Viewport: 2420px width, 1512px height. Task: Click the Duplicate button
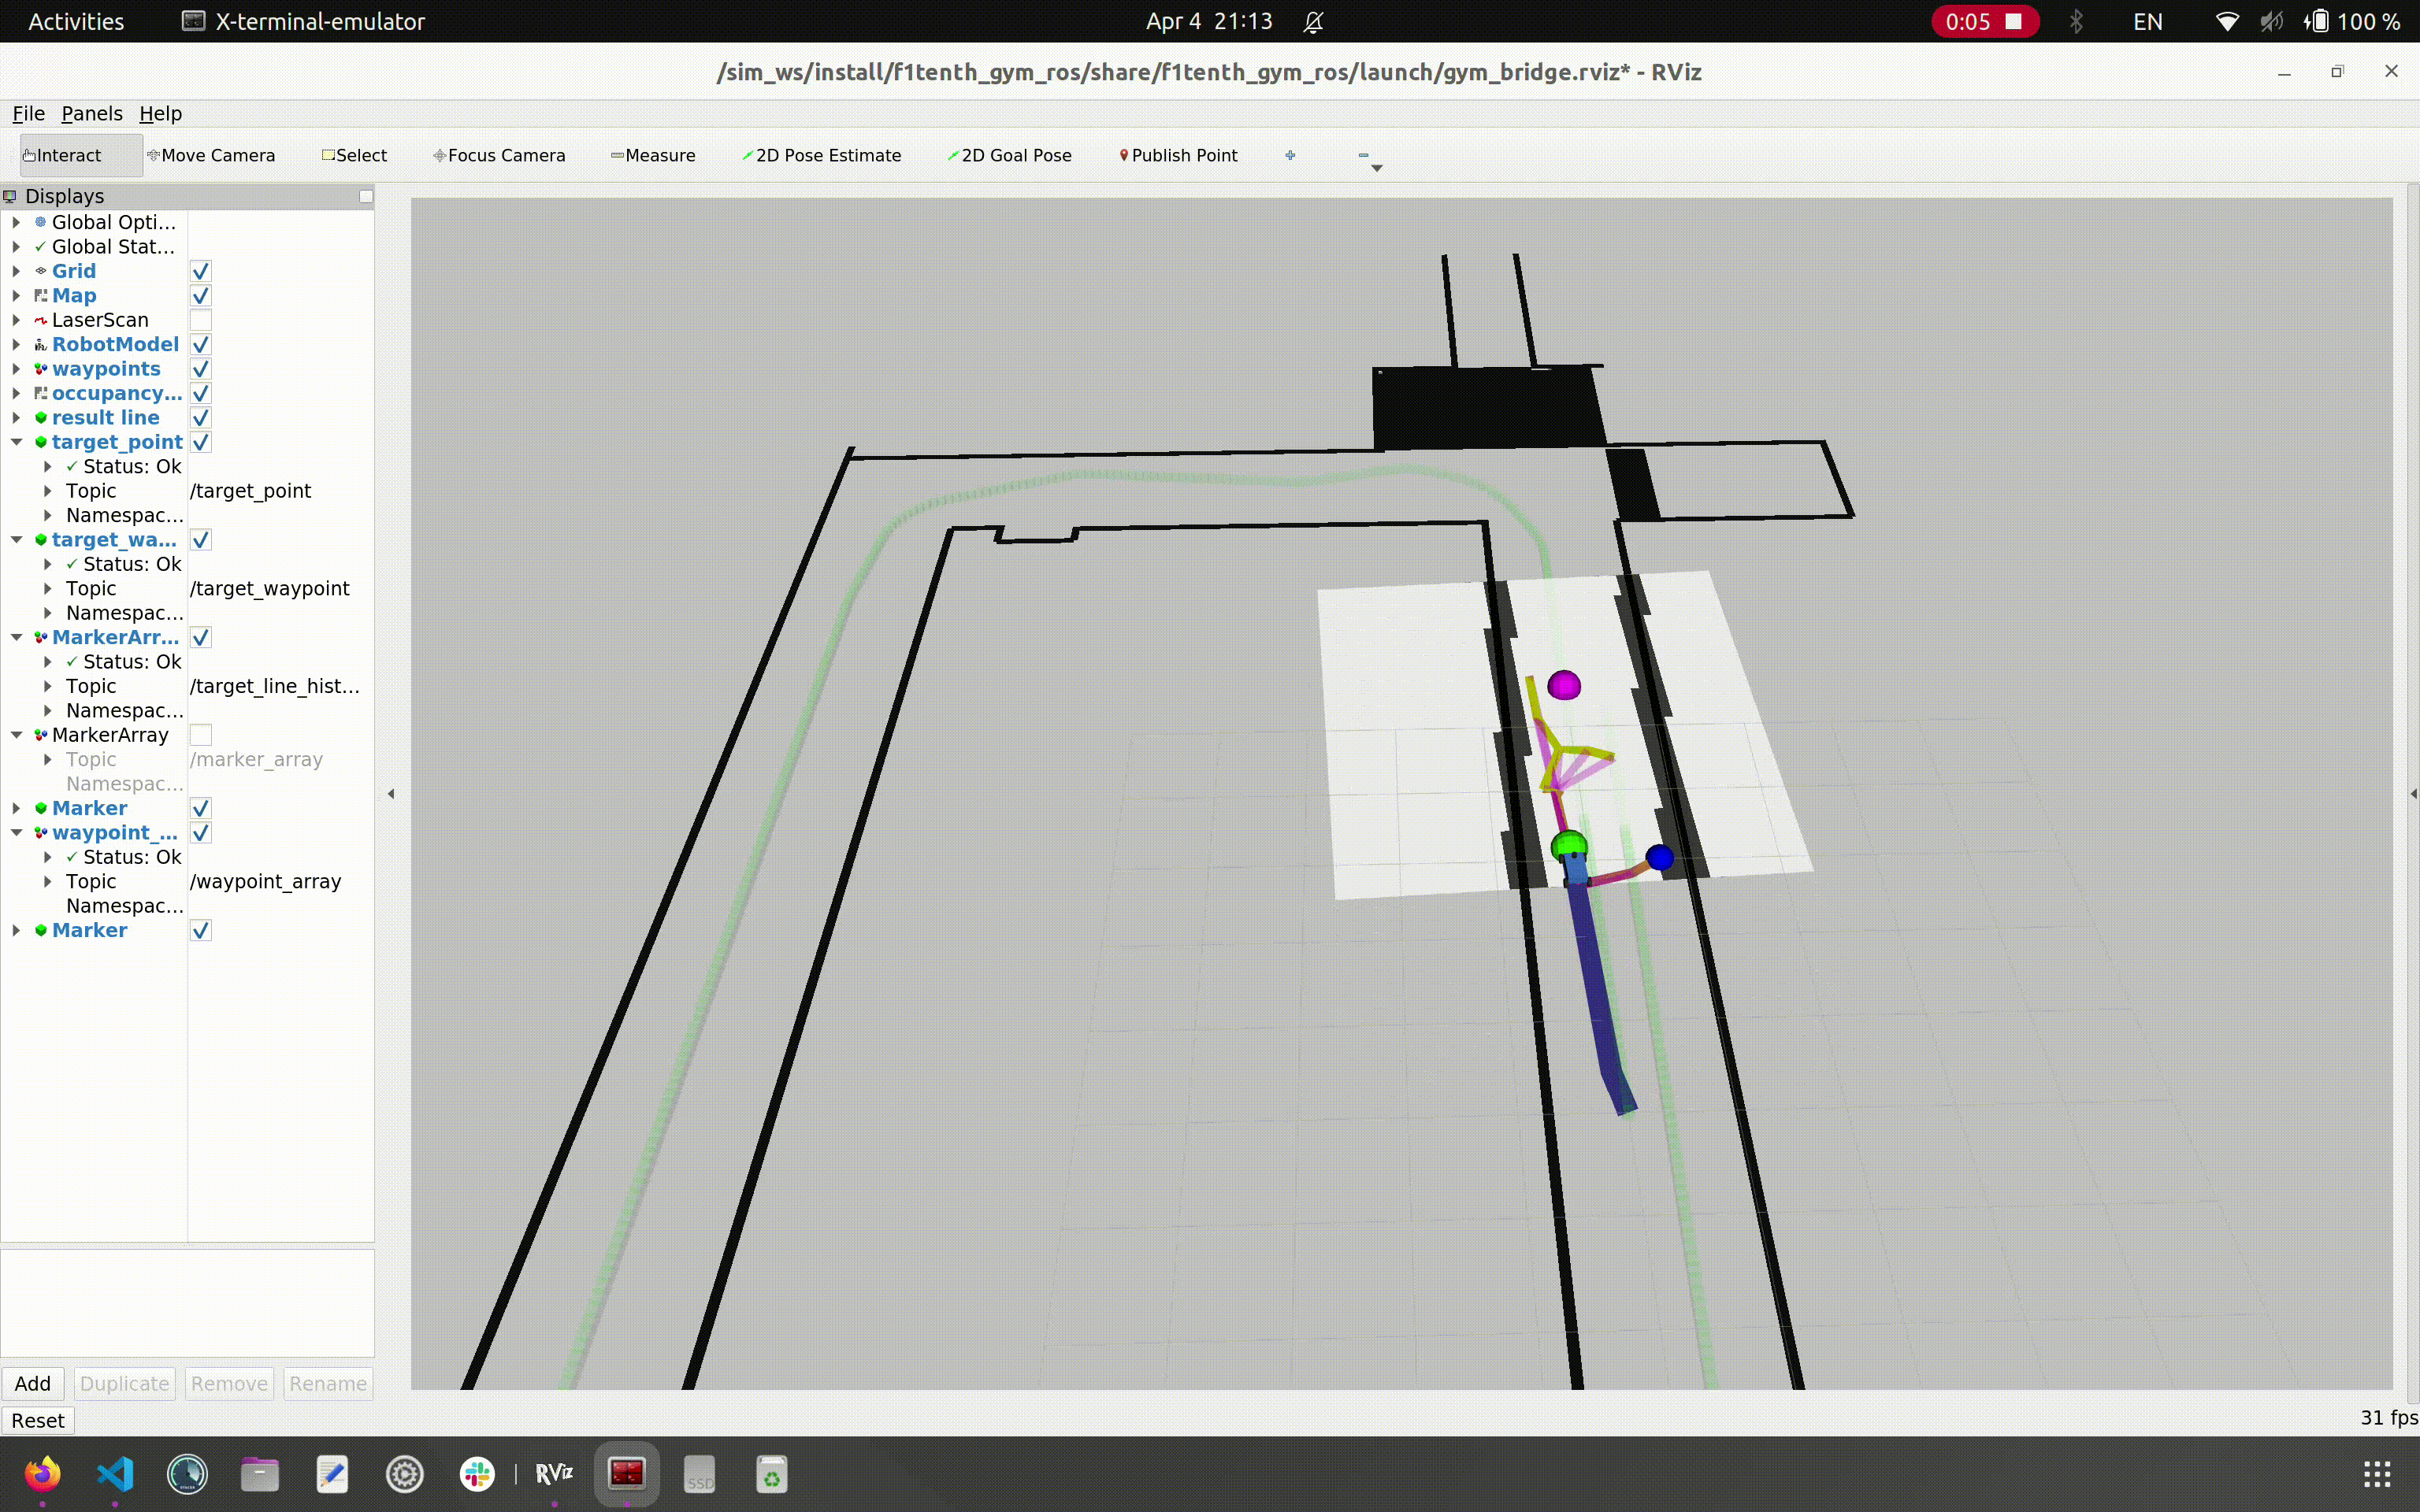point(124,1383)
